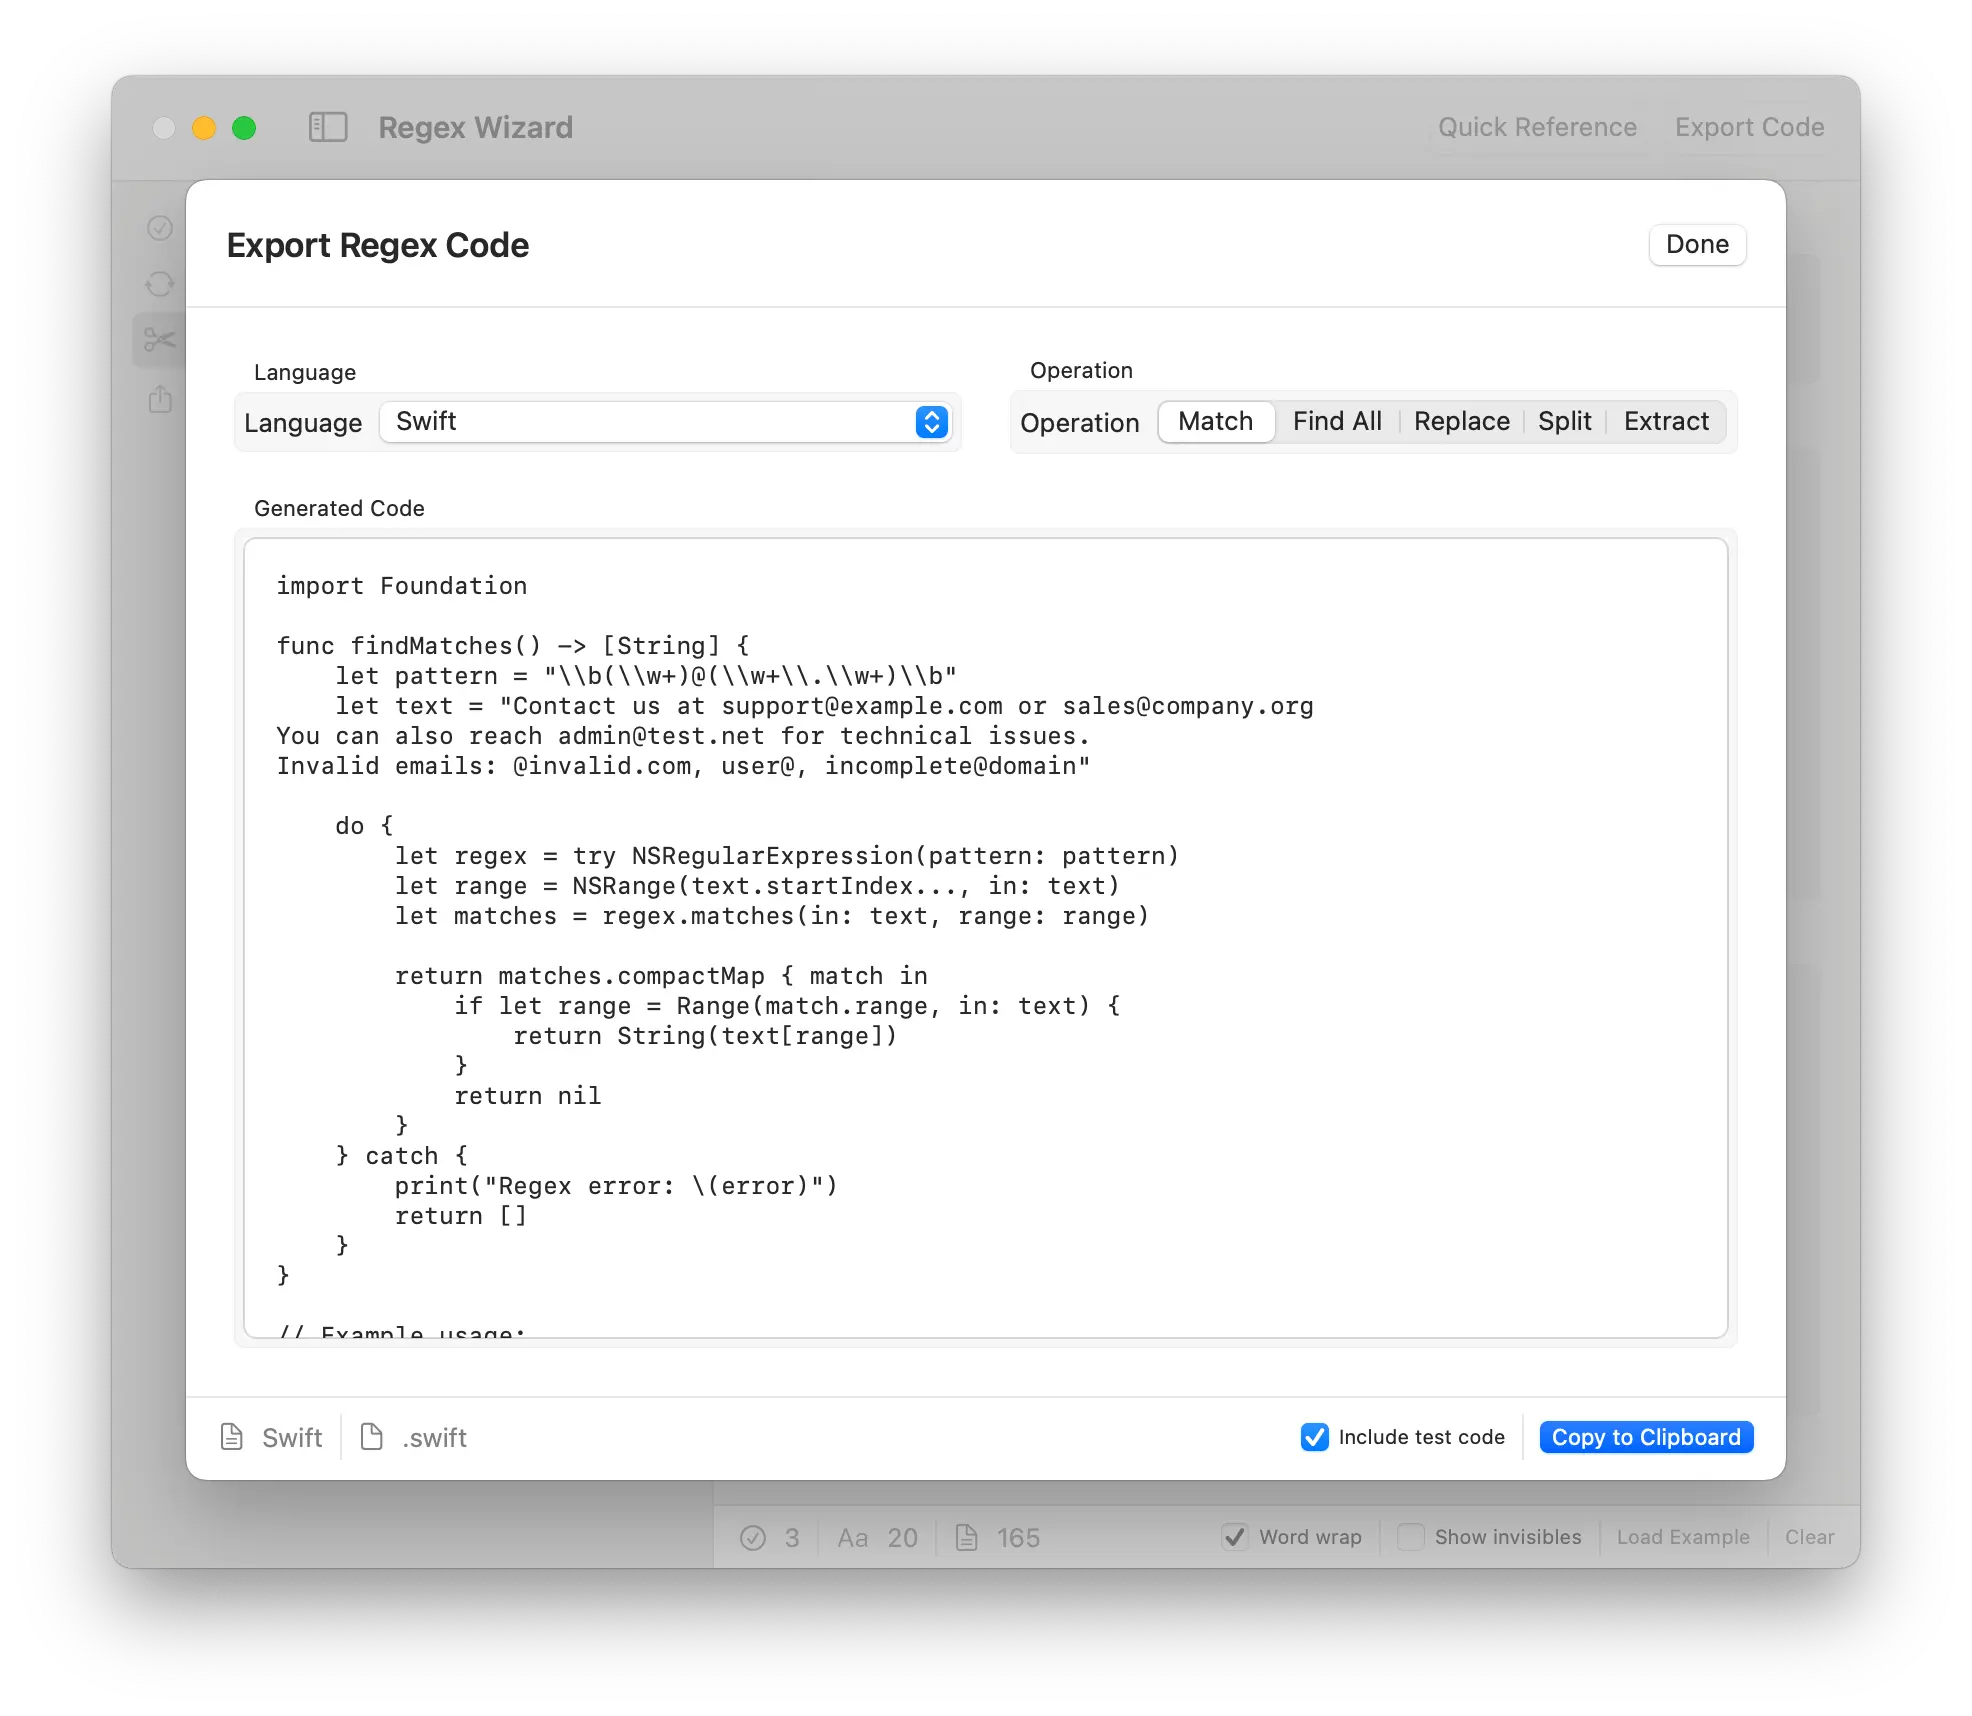Click the checkmark circle sidebar icon
The image size is (1972, 1716).
click(x=160, y=228)
